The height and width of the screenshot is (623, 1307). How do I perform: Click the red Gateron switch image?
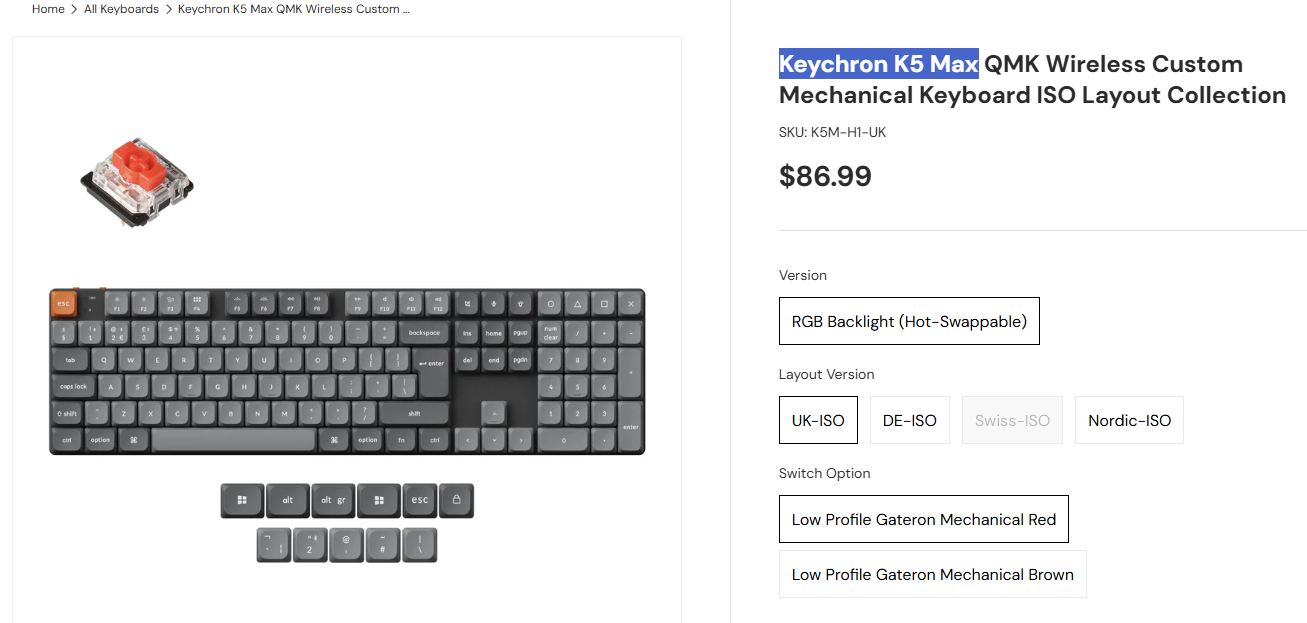tap(137, 177)
